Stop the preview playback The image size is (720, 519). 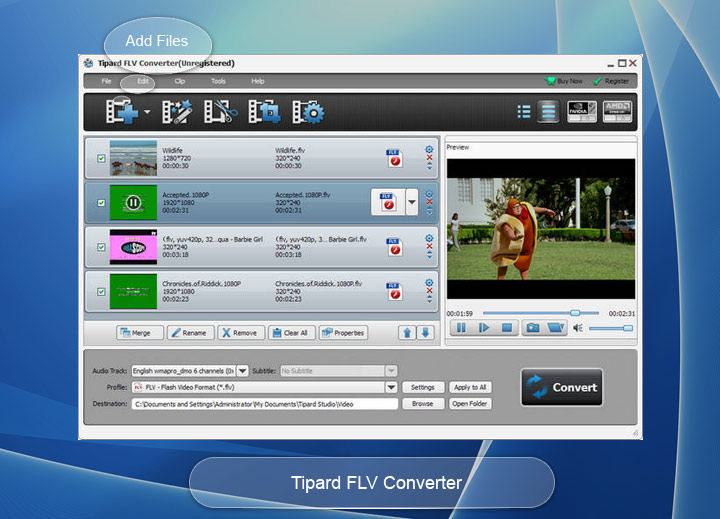(507, 327)
